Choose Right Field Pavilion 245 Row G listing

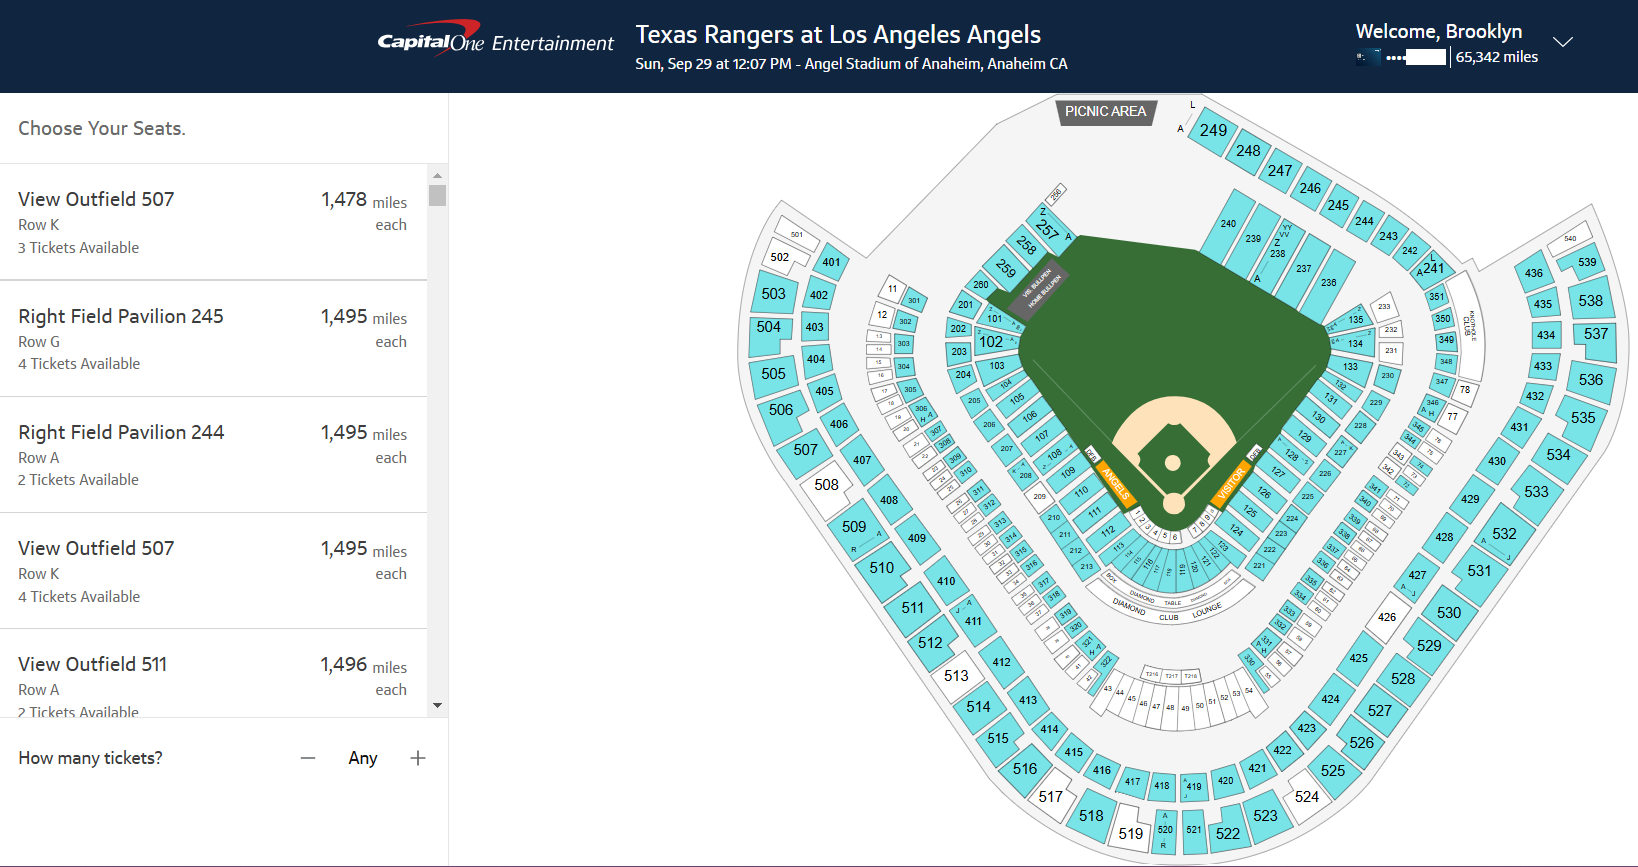point(212,338)
